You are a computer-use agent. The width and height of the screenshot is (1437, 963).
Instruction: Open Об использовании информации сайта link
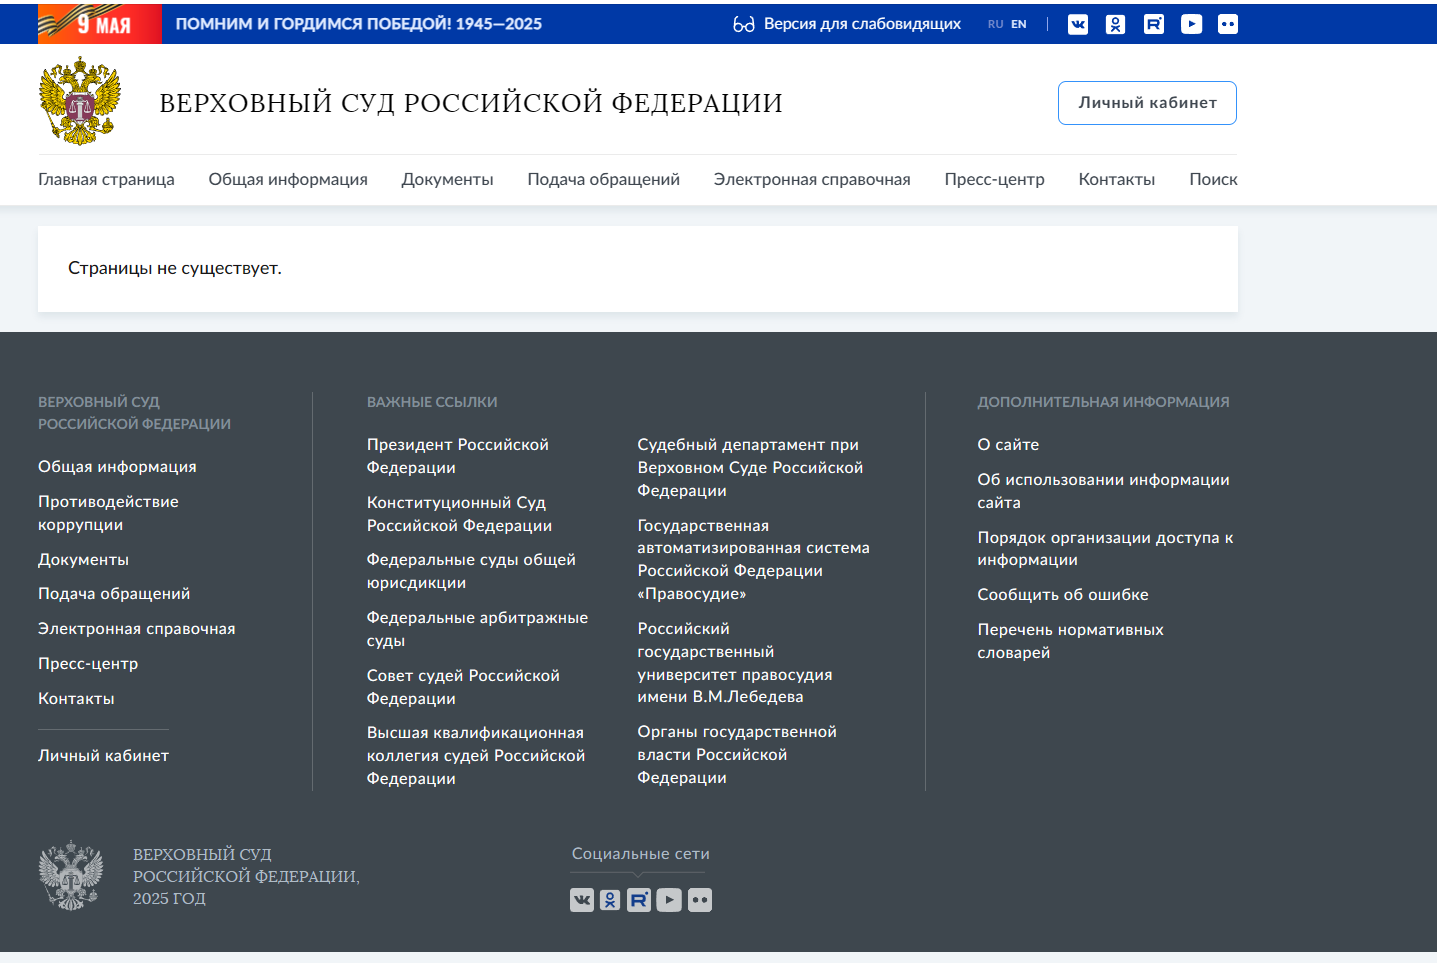[x=1104, y=491]
